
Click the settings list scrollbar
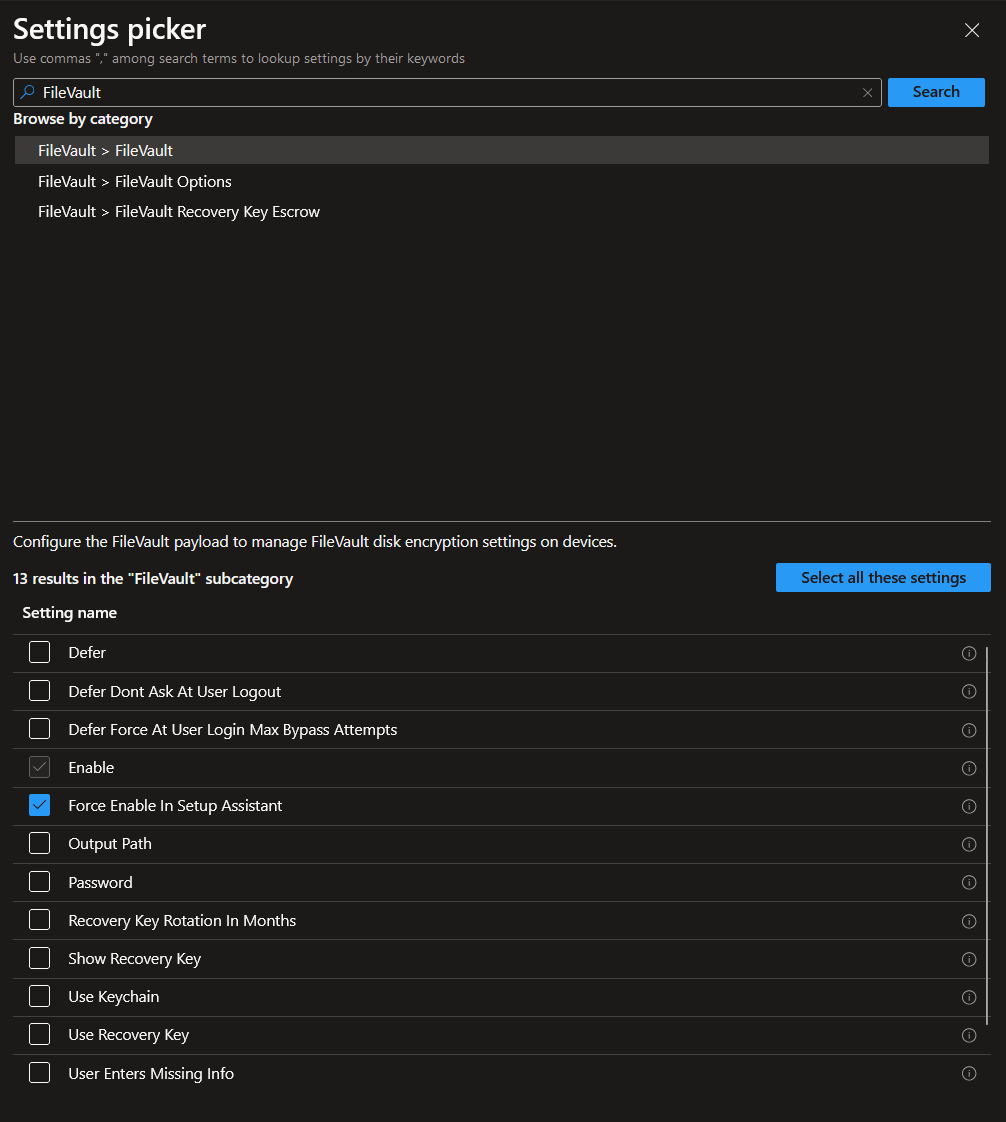click(x=987, y=836)
